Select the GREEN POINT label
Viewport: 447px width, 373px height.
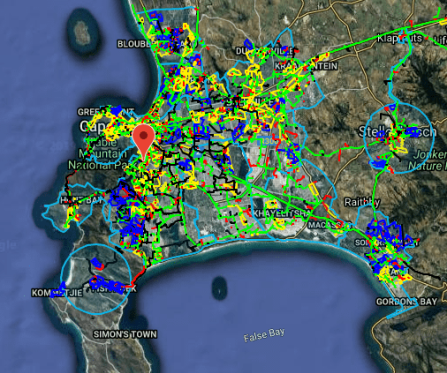[106, 112]
